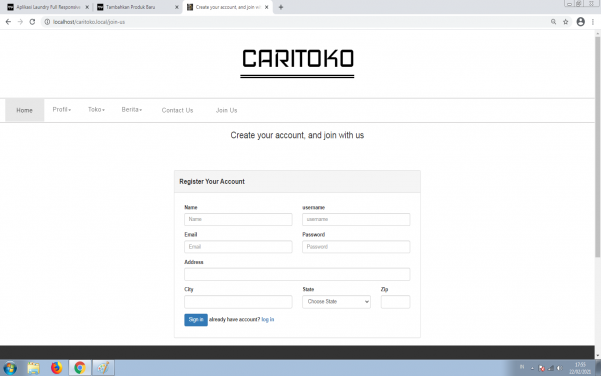Close the Create your account tab
Screen dimensions: 601x376
266,7
